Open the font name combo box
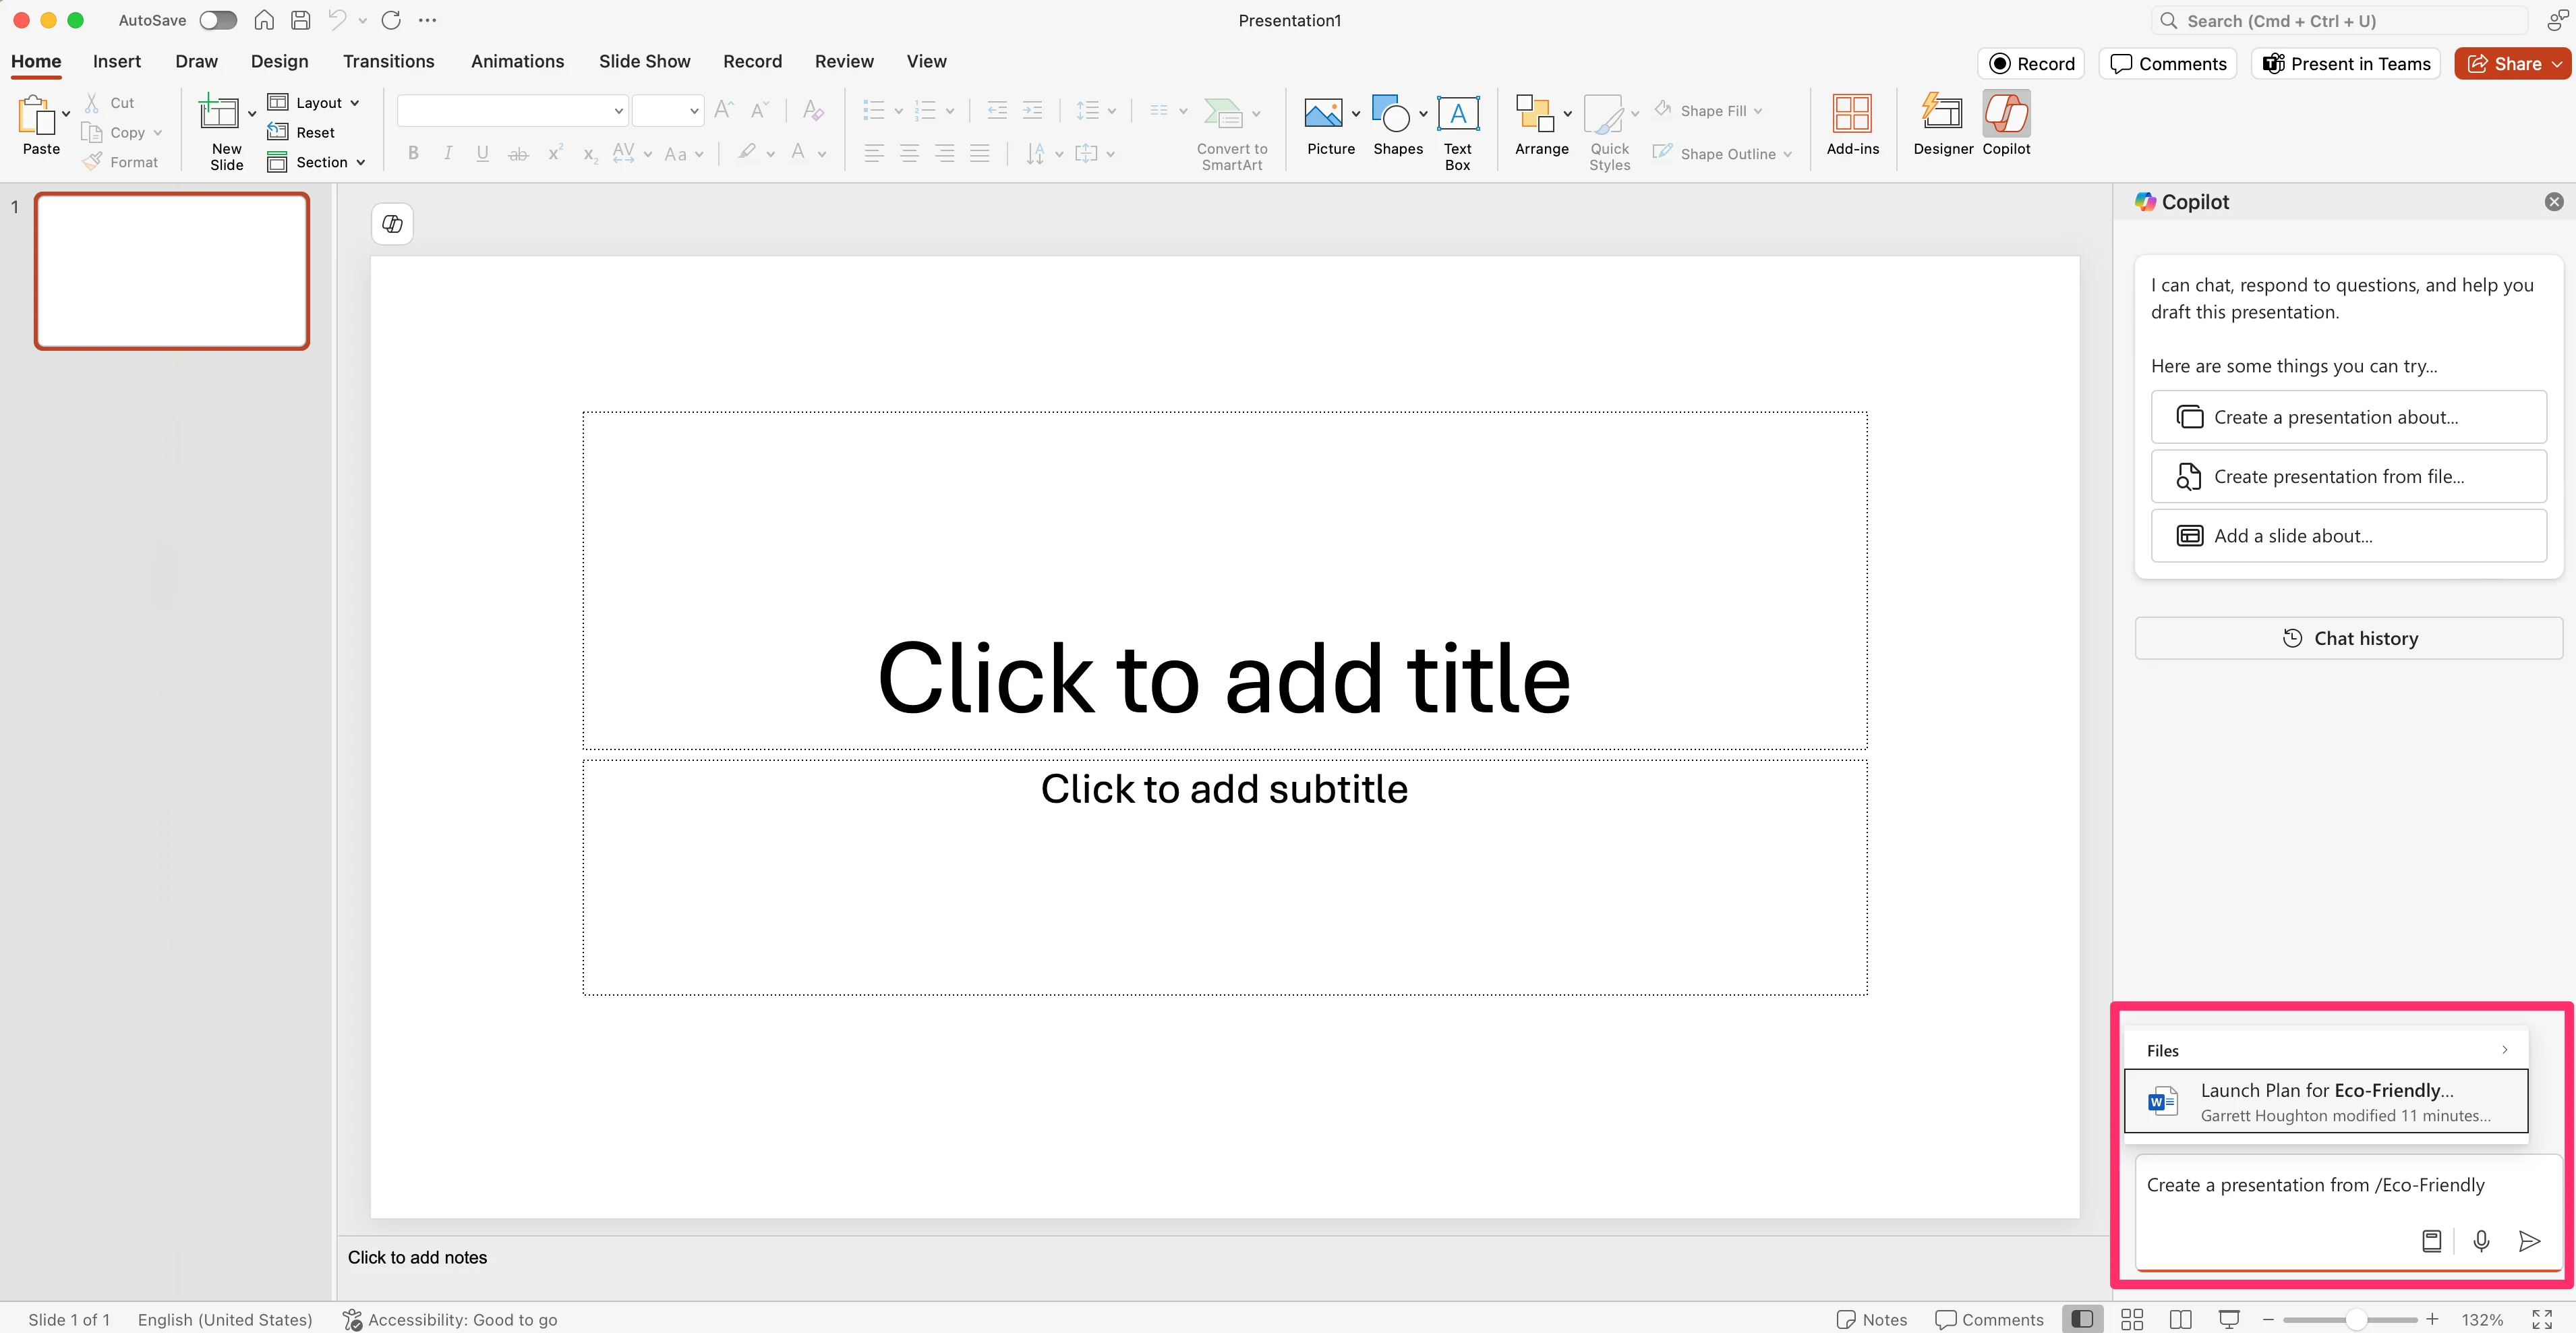2576x1333 pixels. (511, 111)
